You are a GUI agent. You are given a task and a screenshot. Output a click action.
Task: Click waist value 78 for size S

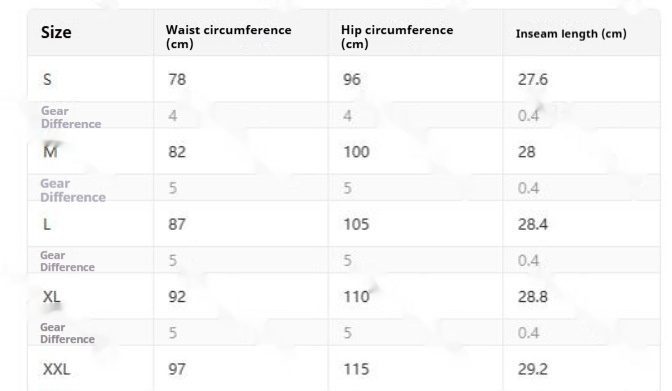tap(177, 79)
